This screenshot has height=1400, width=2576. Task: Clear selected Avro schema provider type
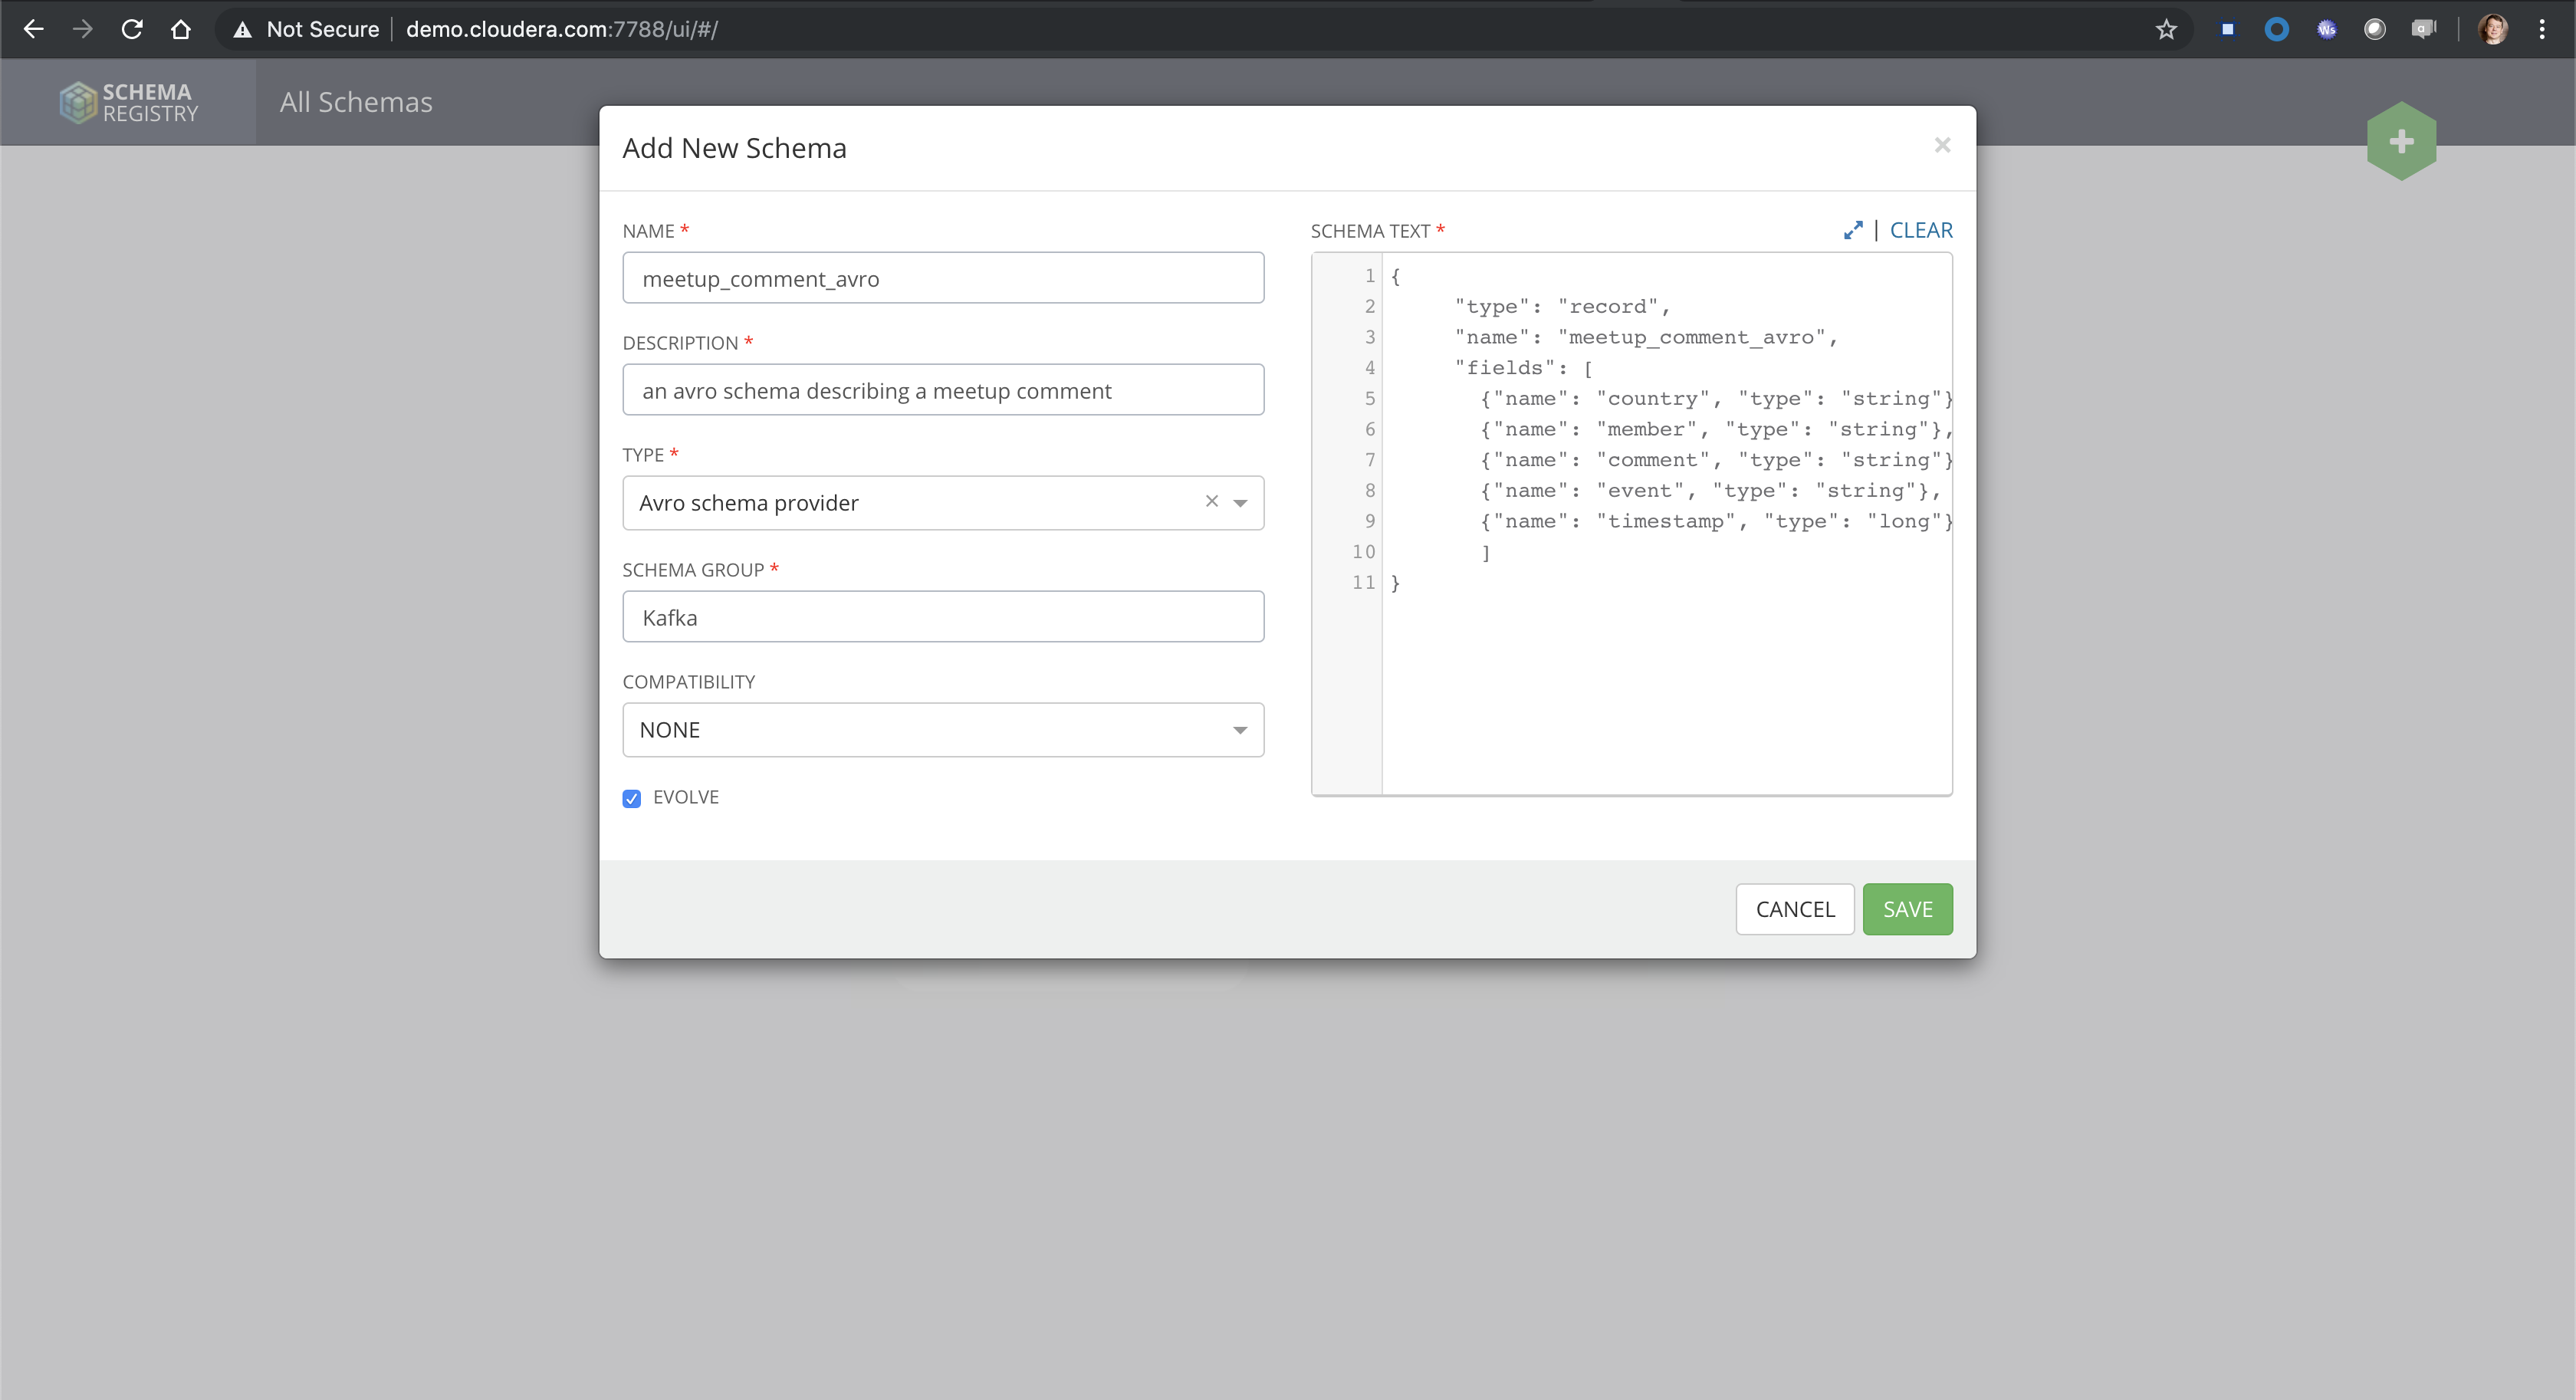tap(1211, 502)
